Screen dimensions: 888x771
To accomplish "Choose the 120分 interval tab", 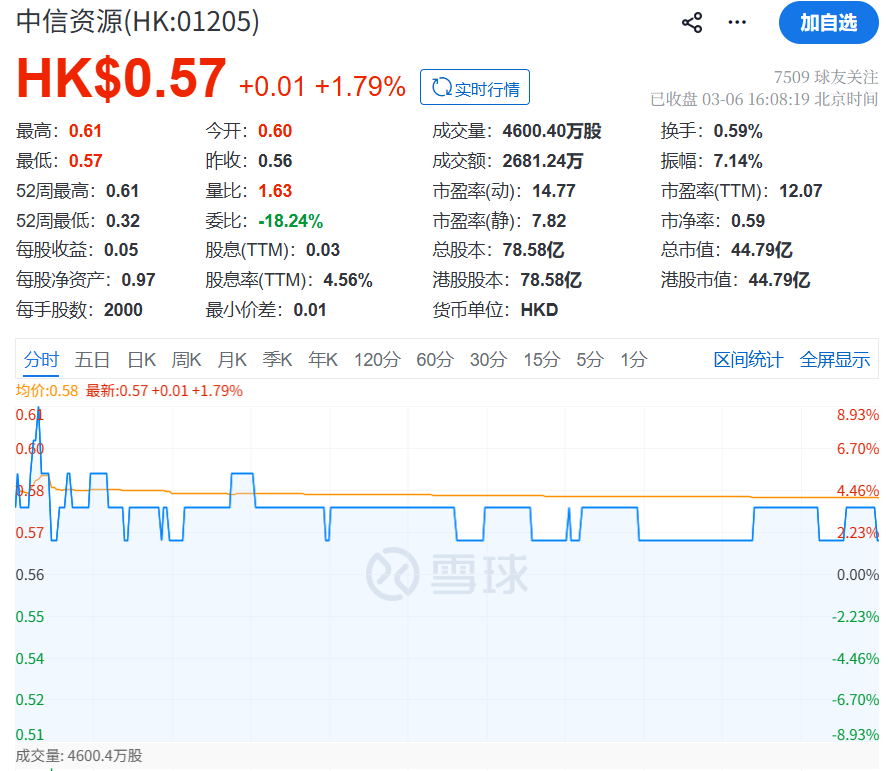I will click(377, 360).
